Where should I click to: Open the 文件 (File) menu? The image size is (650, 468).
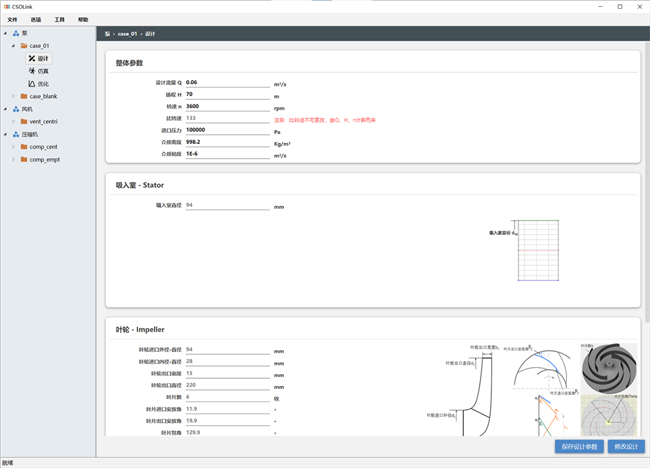[13, 19]
